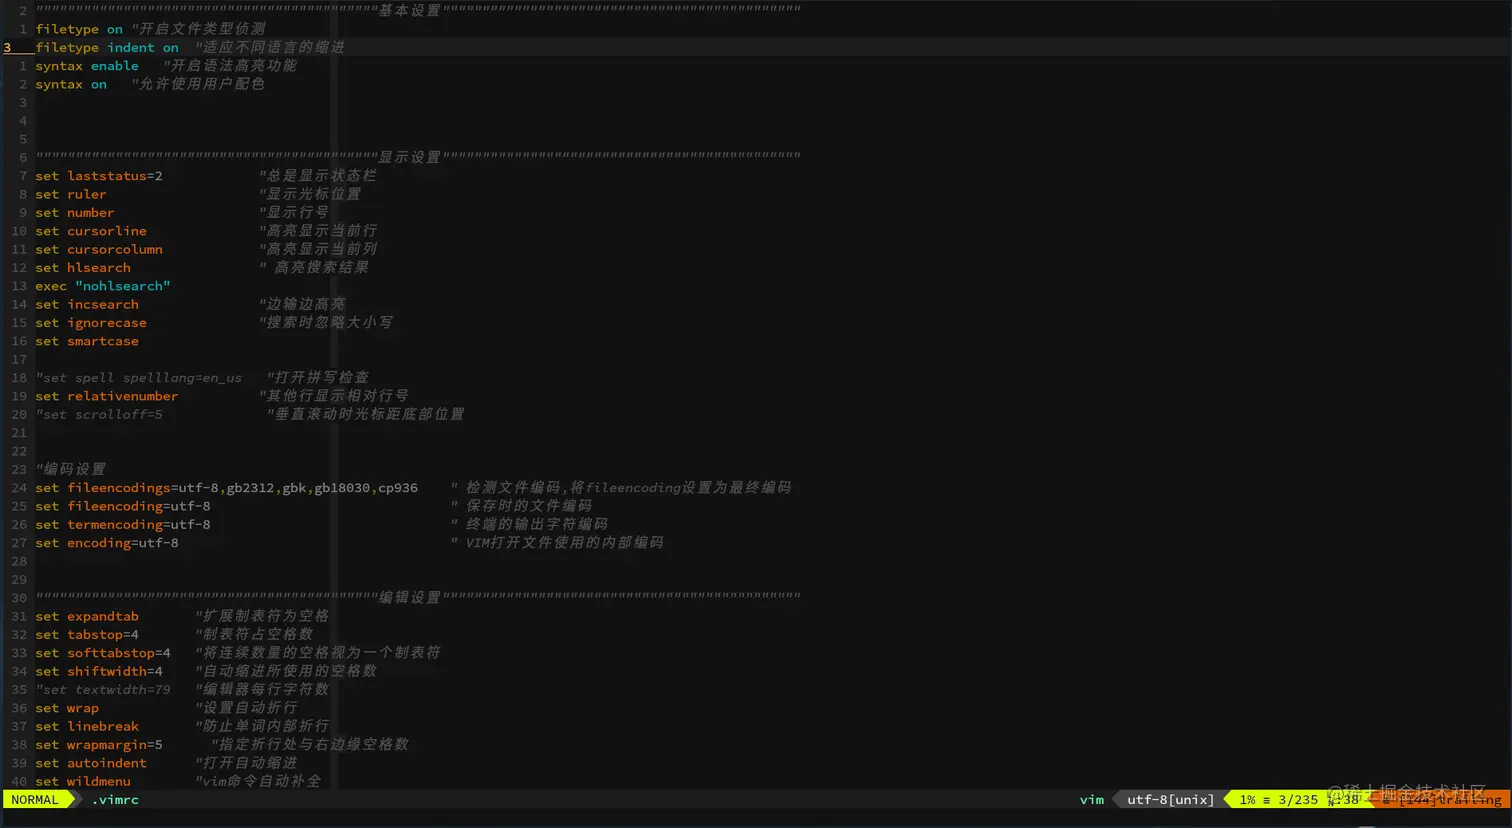Screen dimensions: 1512x828
Task: Click 'set autoindent' setting
Action: point(91,762)
